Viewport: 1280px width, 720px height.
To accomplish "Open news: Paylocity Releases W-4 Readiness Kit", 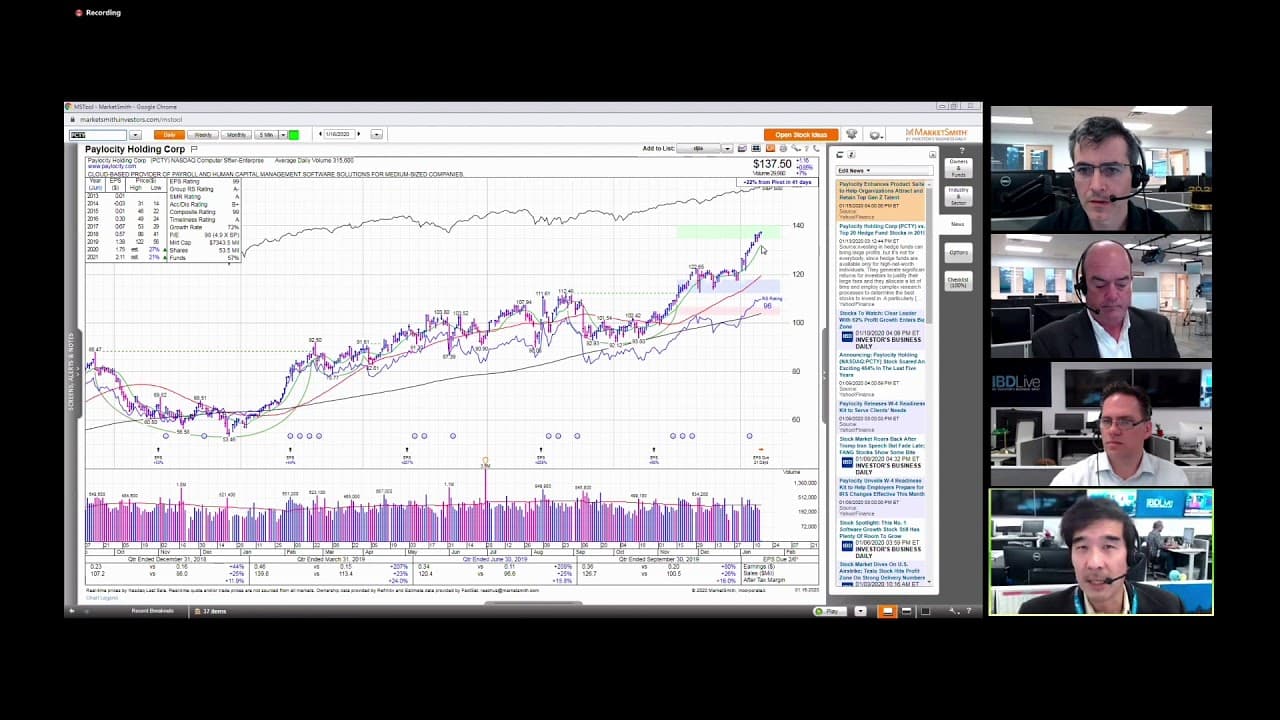I will pyautogui.click(x=882, y=406).
